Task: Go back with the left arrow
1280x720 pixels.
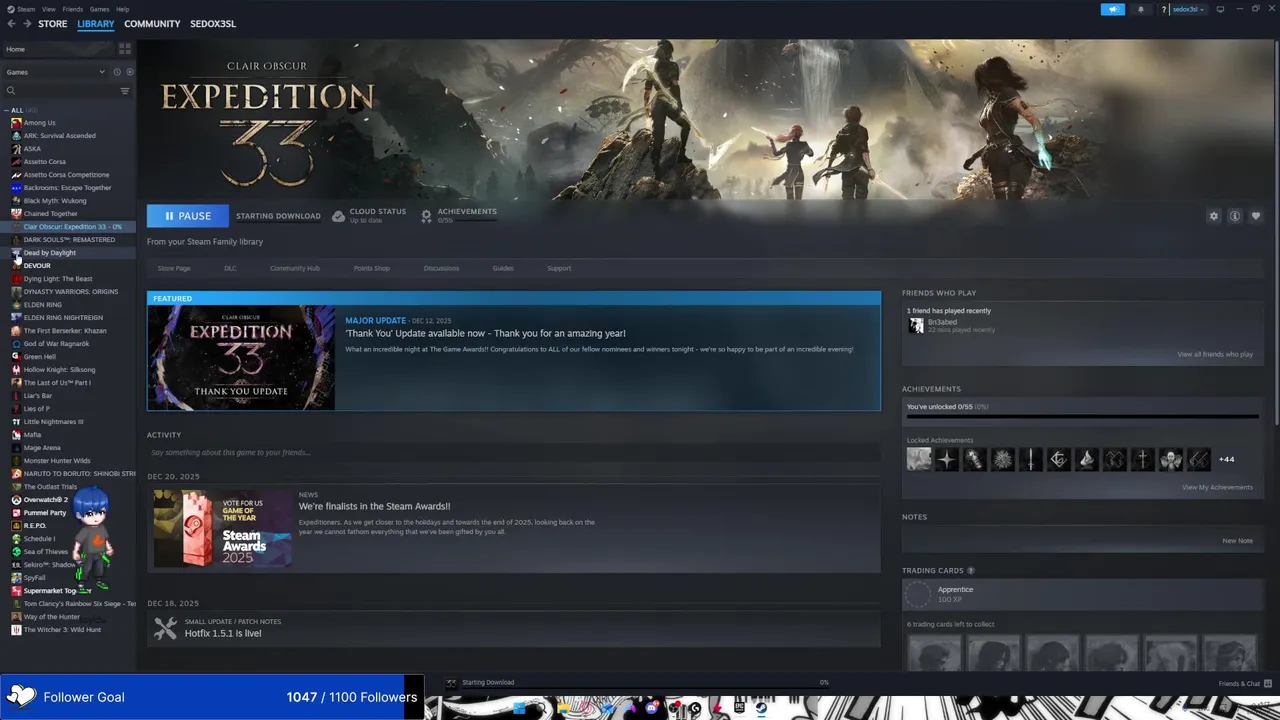Action: click(x=11, y=23)
